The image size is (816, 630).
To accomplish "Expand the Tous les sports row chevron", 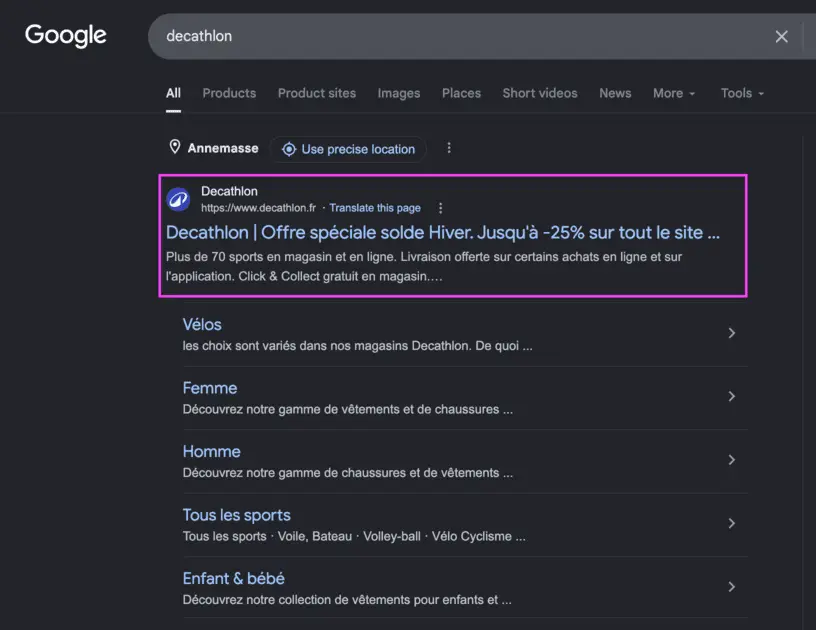I will tap(732, 523).
